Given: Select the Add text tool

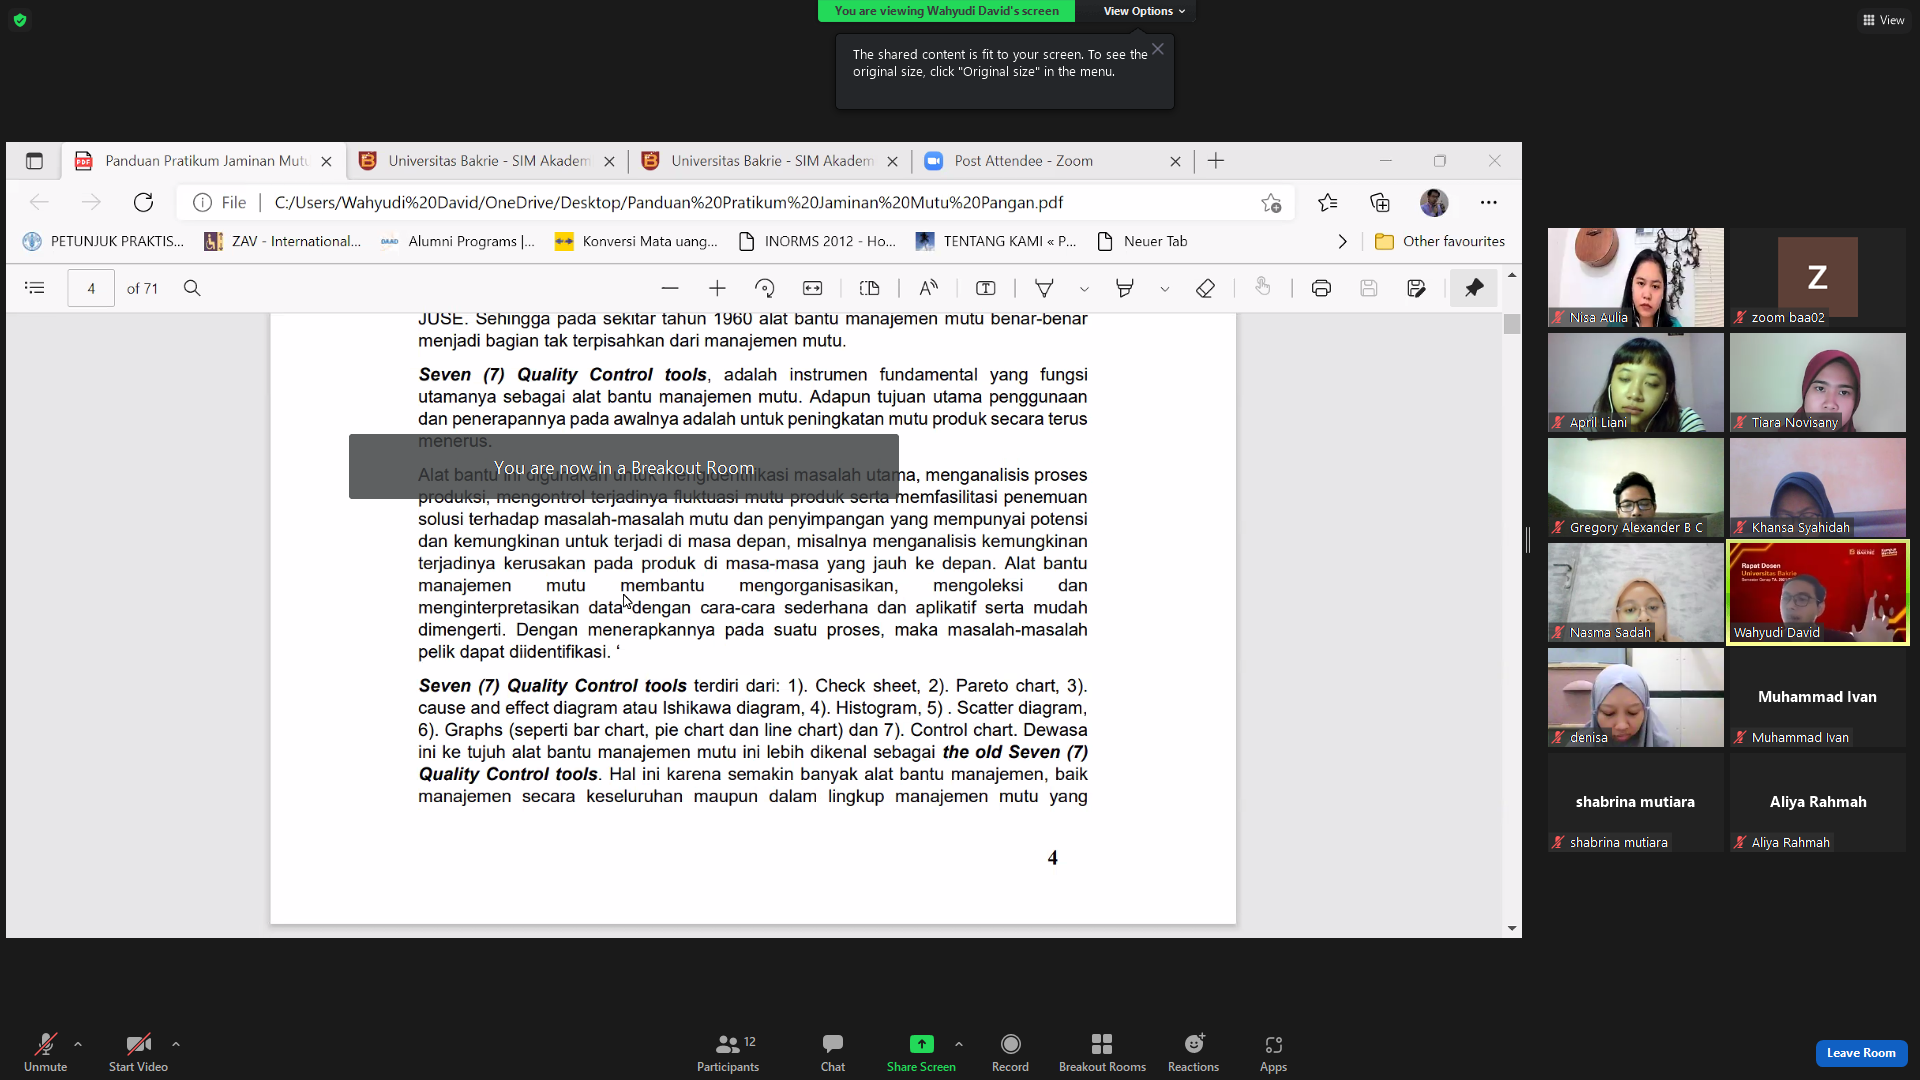Looking at the screenshot, I should pyautogui.click(x=986, y=288).
